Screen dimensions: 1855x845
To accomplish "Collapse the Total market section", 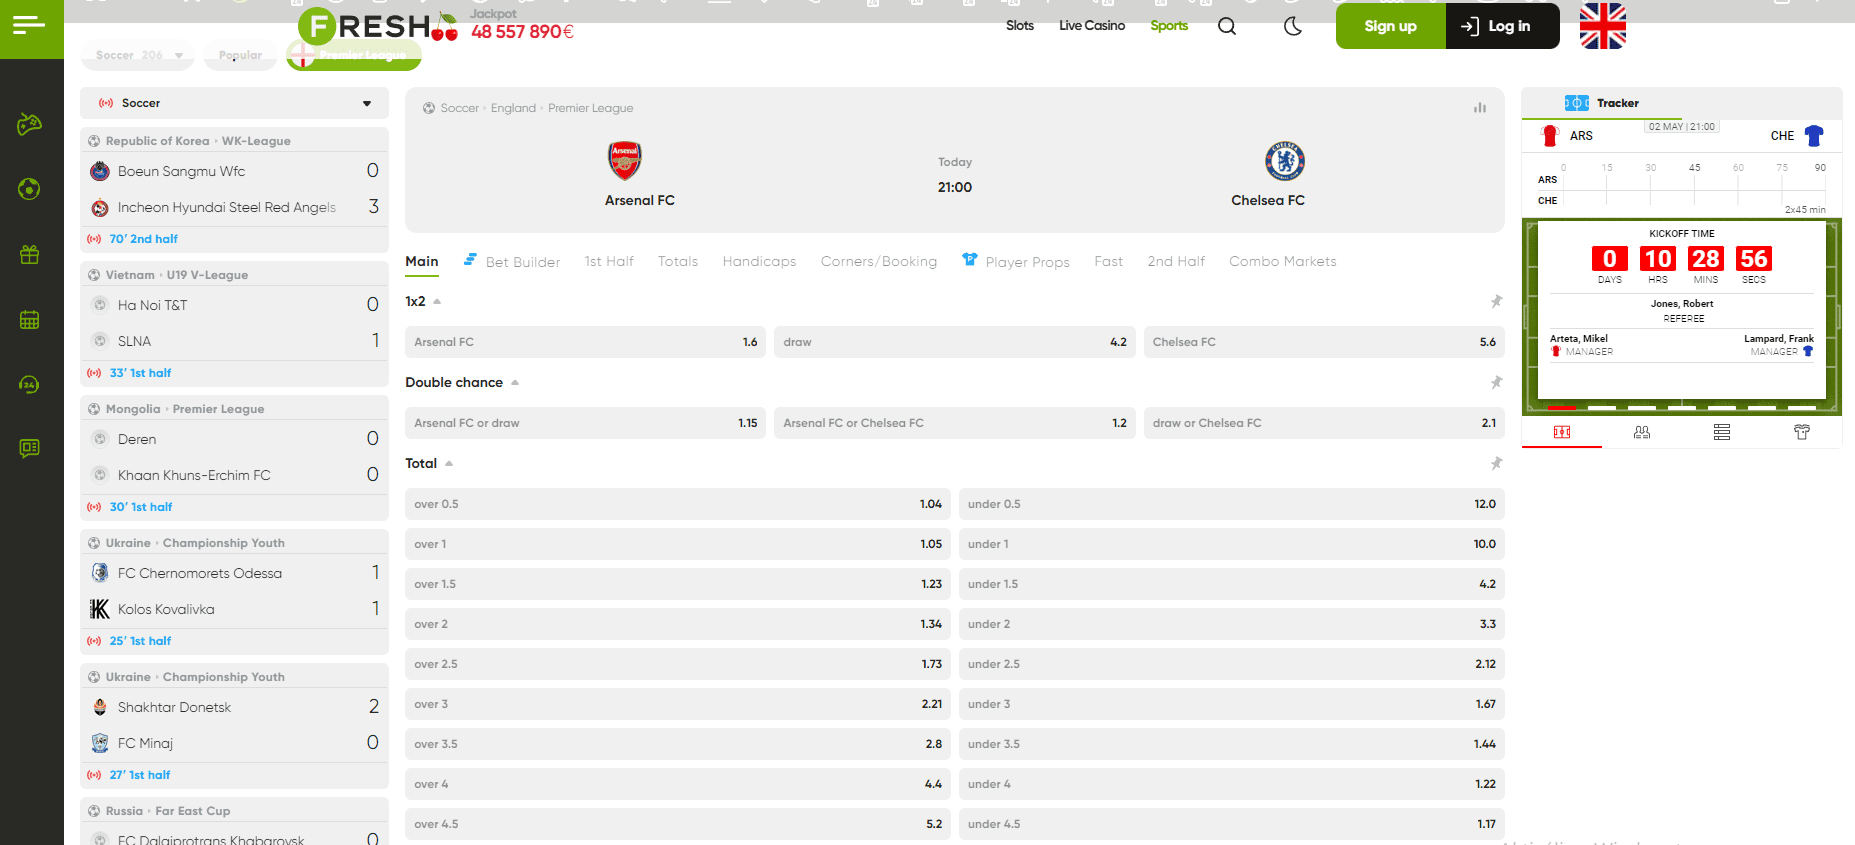I will (449, 463).
